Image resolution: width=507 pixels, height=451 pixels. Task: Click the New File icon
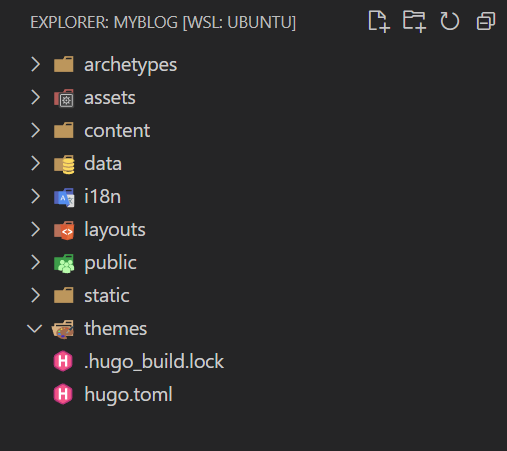point(379,22)
